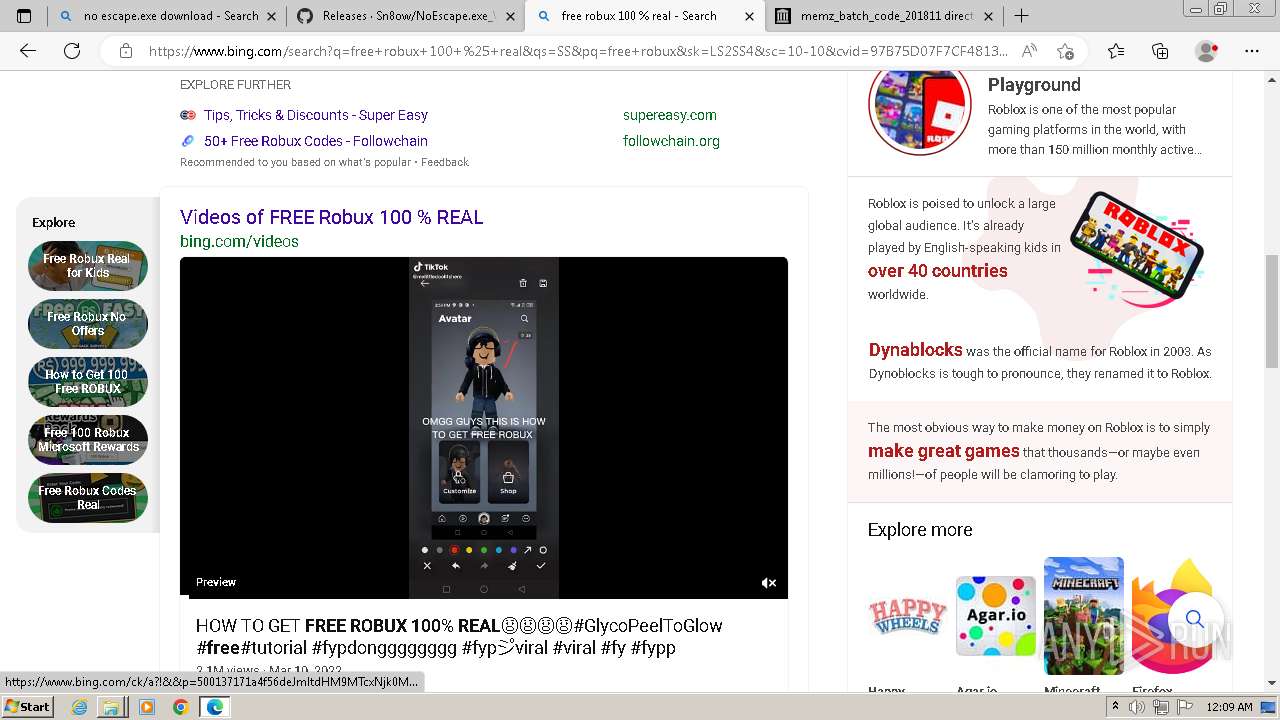Open '50+ Free Robux Codes - Followchain' link
The height and width of the screenshot is (720, 1280).
tap(316, 141)
